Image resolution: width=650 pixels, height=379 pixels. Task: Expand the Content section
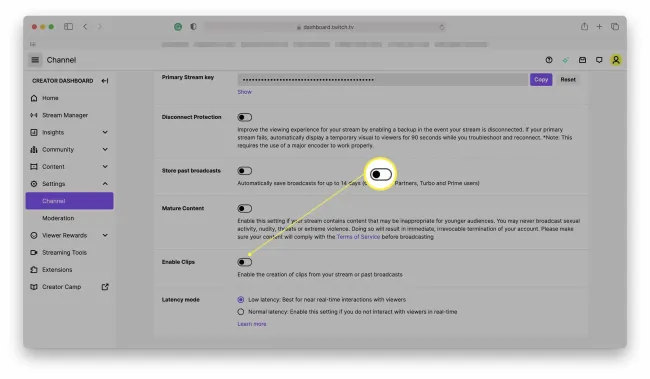point(105,167)
